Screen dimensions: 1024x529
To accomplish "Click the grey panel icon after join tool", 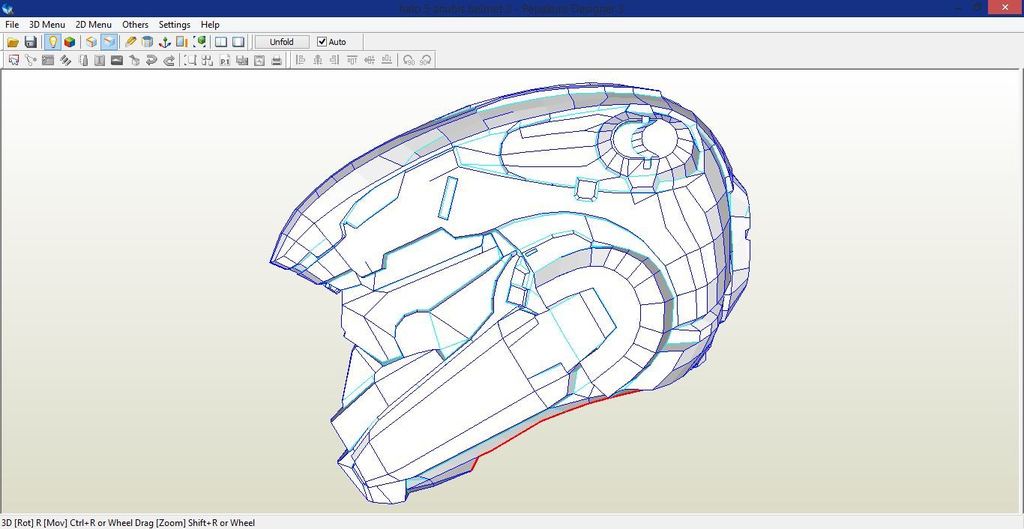I will pyautogui.click(x=48, y=61).
